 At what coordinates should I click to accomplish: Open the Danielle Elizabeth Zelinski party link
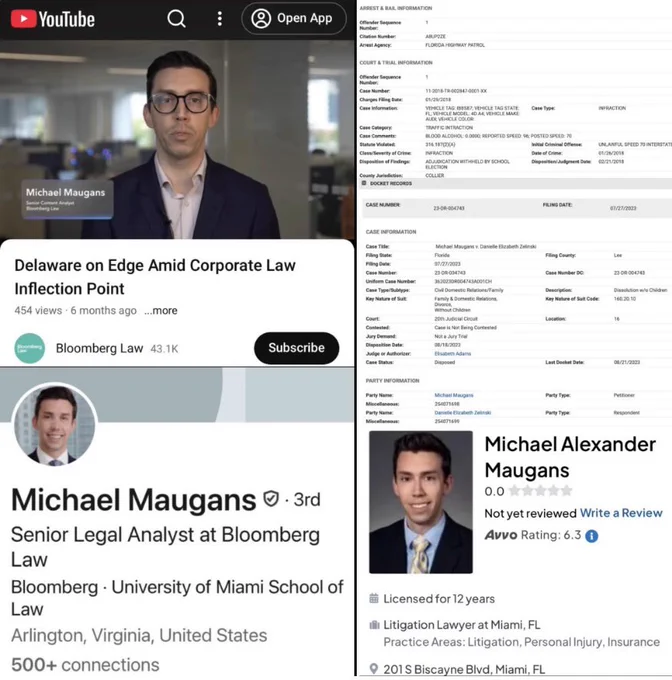point(463,412)
